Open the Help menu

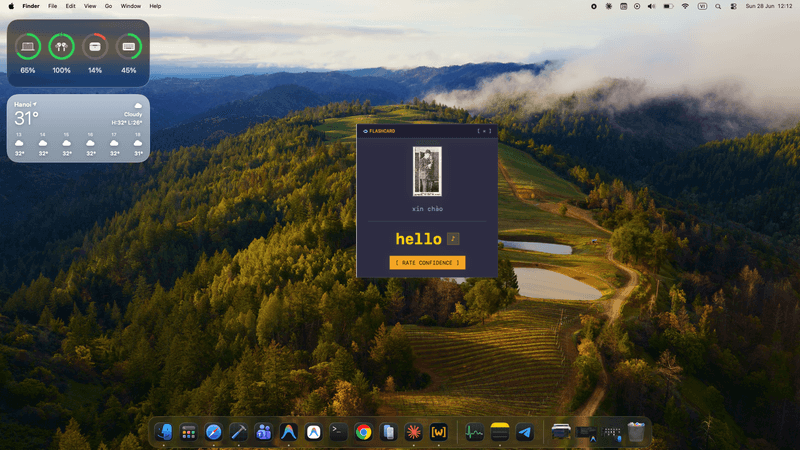coord(155,6)
